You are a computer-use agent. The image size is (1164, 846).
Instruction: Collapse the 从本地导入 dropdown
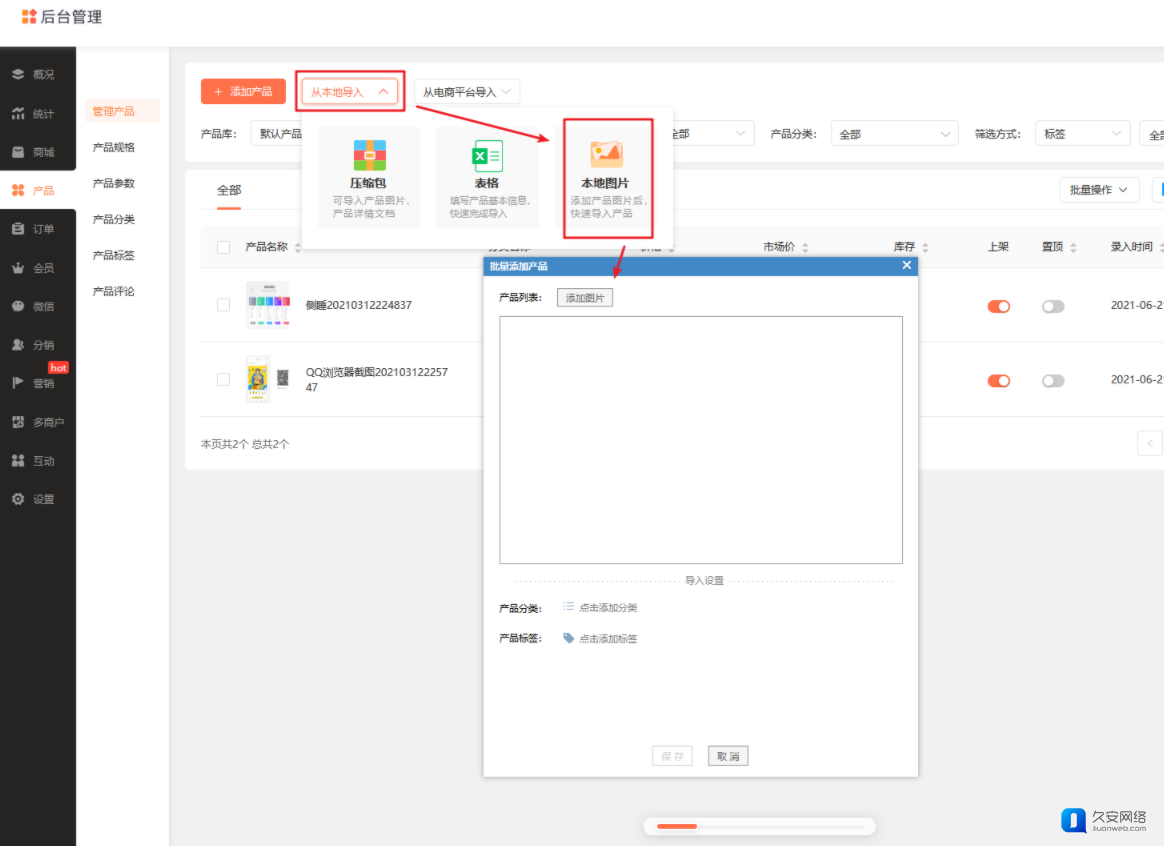pos(350,92)
